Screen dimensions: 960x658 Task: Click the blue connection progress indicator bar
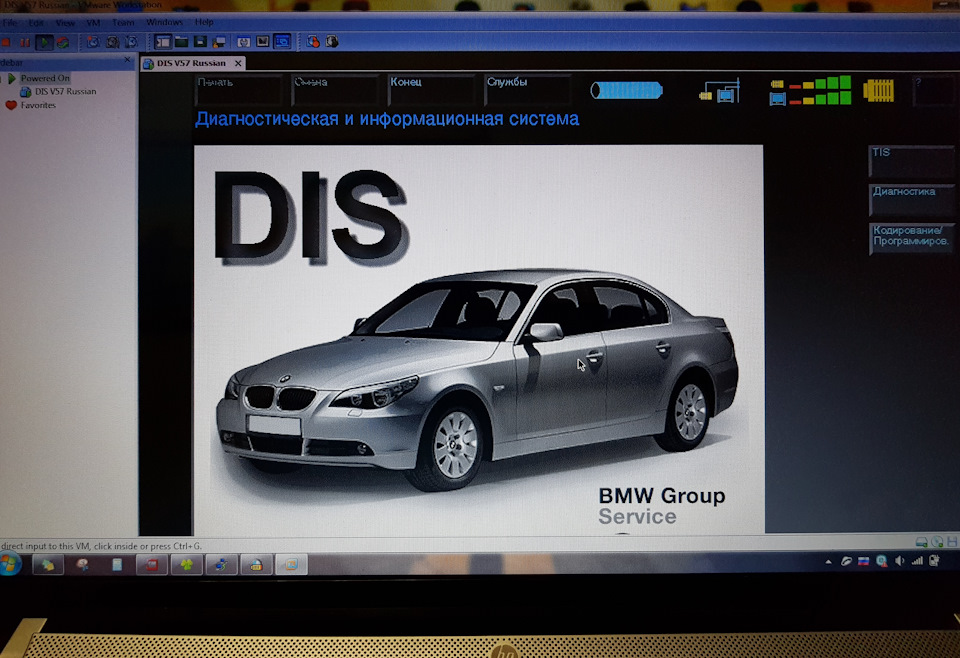pos(625,91)
